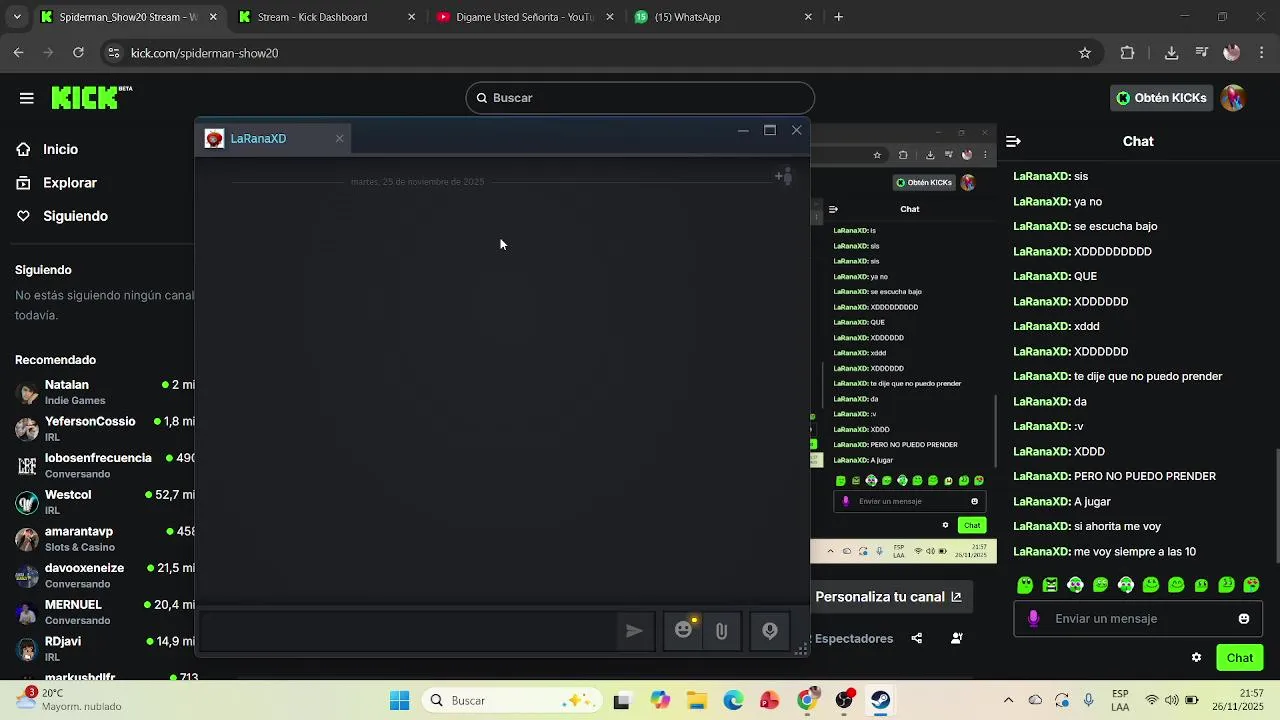Screen dimensions: 1280x720
Task: Open Natalan recommended channel
Action: point(104,392)
